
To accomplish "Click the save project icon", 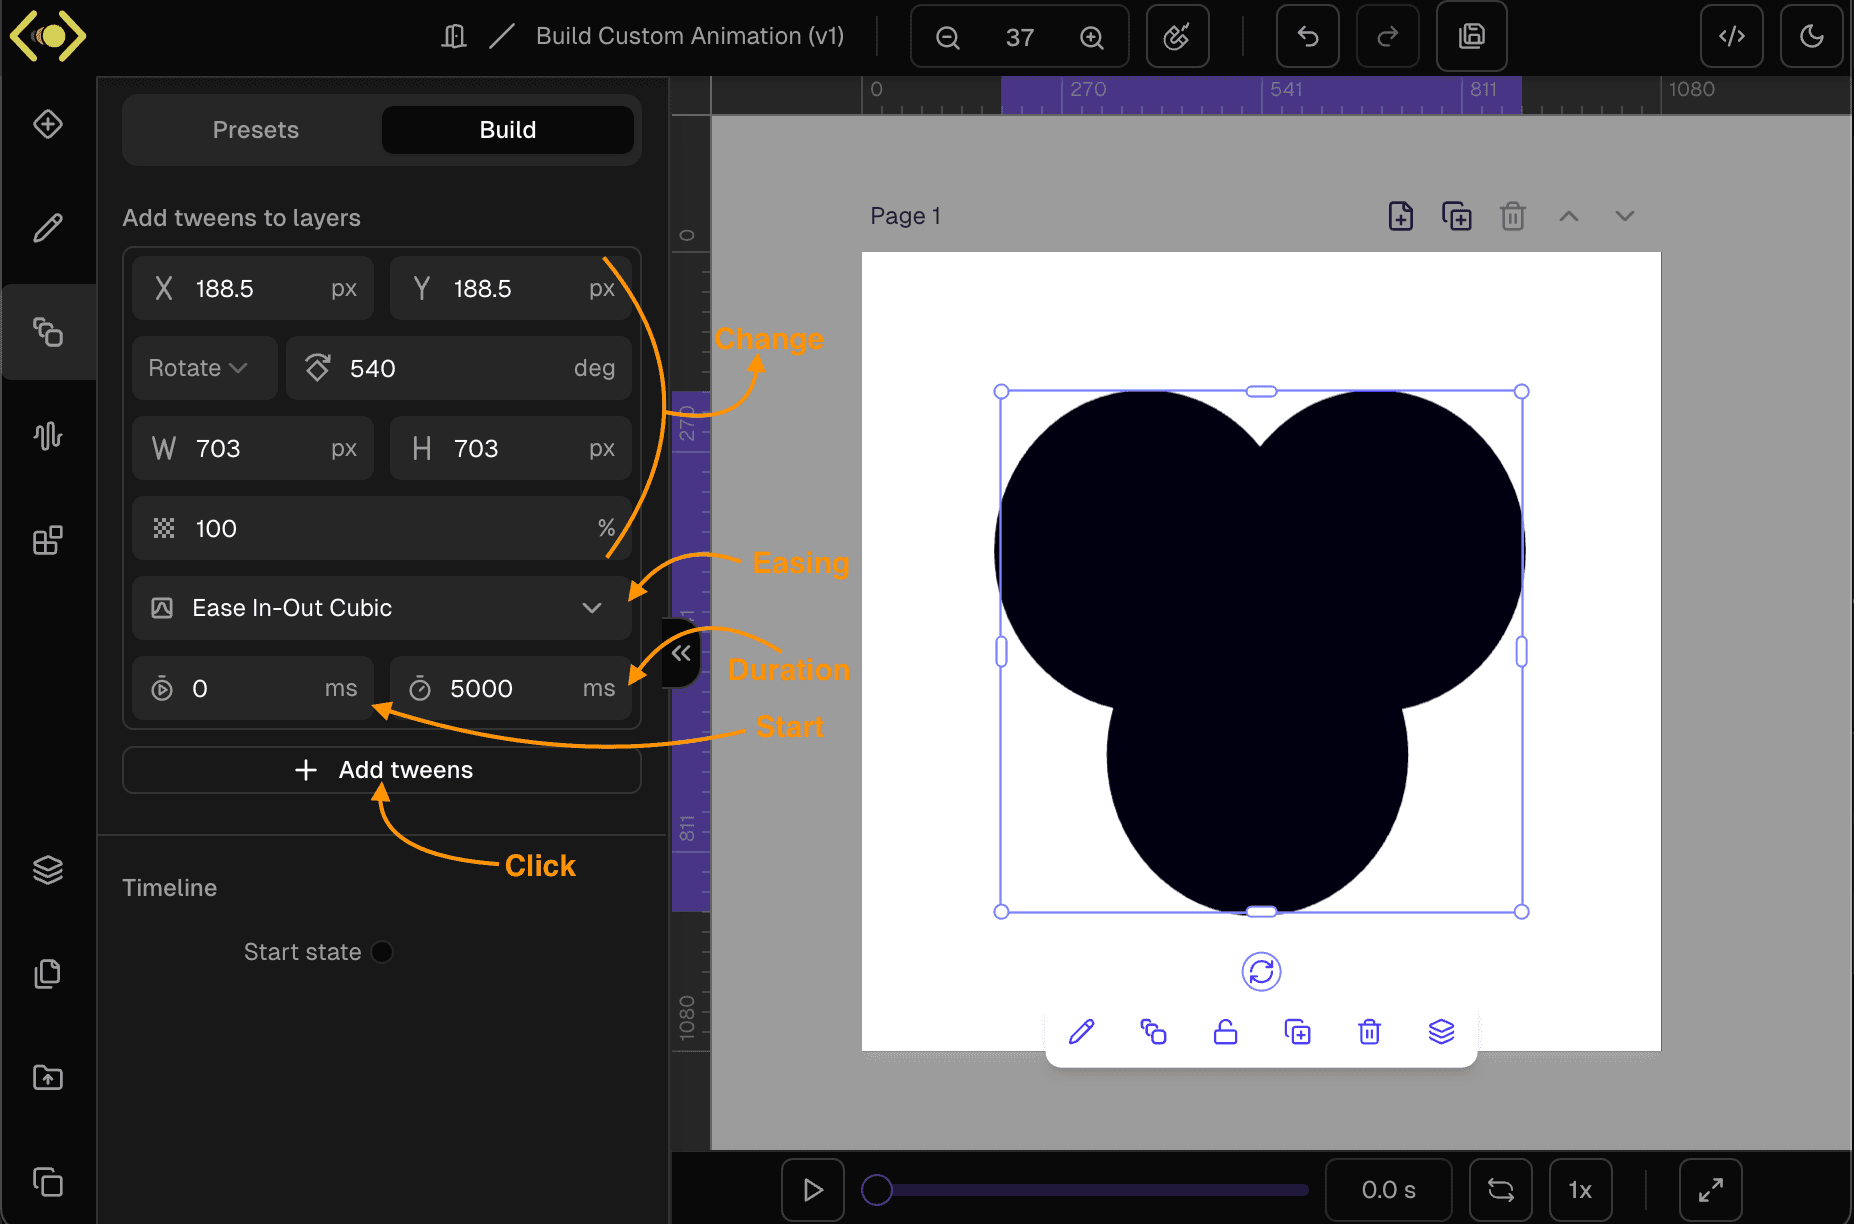I will tap(1471, 37).
